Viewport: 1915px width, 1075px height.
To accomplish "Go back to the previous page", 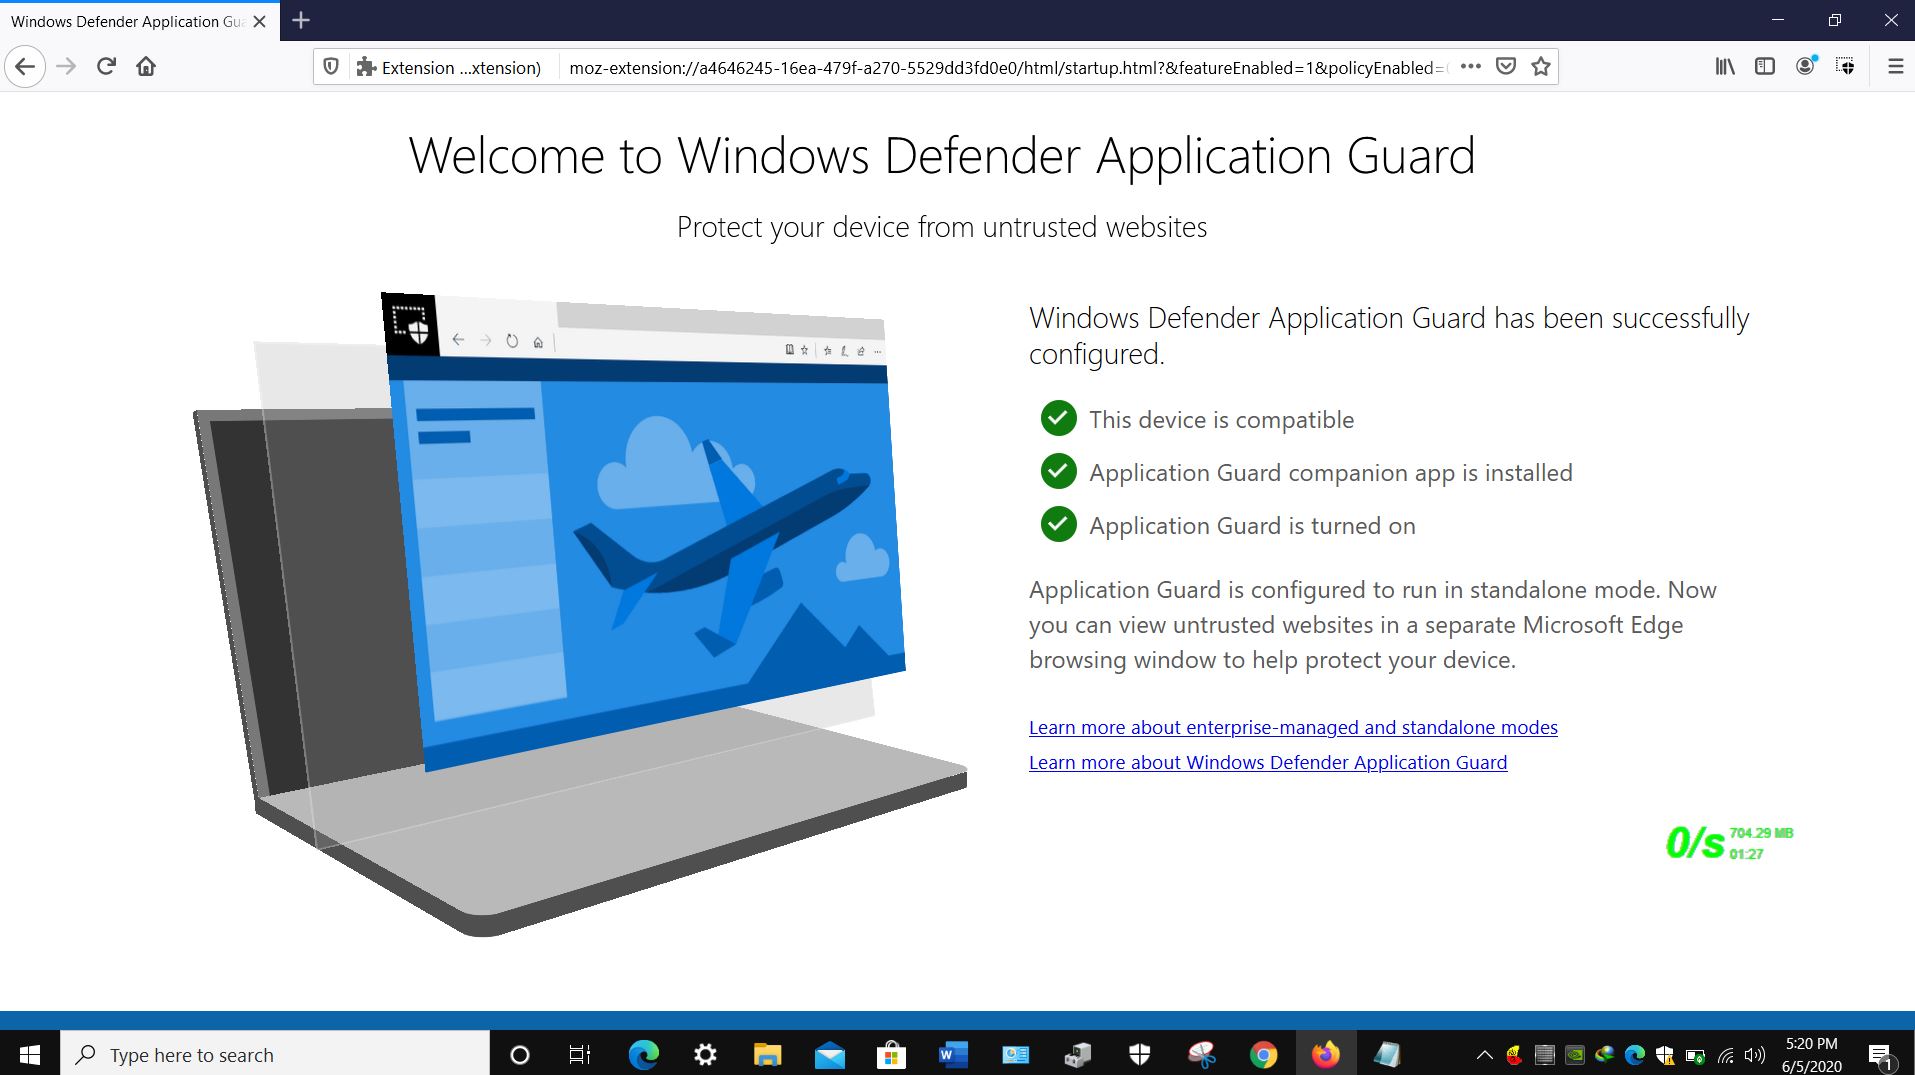I will pyautogui.click(x=25, y=67).
